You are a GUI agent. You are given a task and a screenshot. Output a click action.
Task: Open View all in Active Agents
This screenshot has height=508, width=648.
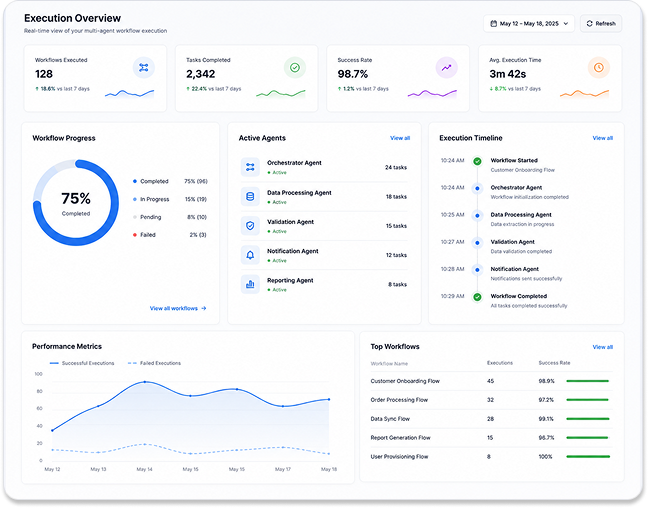click(x=400, y=138)
